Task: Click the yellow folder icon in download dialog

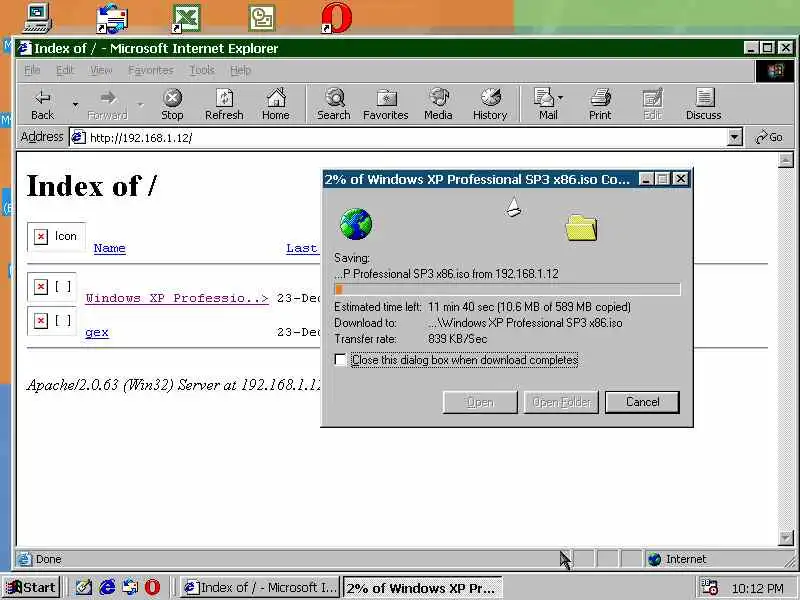Action: (x=581, y=228)
